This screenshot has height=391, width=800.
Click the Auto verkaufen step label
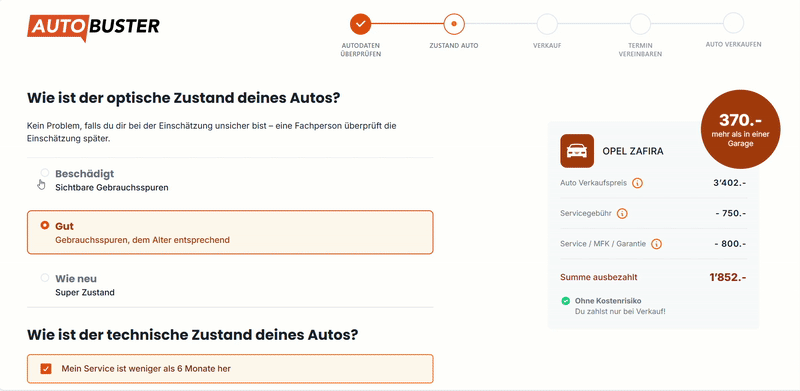click(733, 44)
